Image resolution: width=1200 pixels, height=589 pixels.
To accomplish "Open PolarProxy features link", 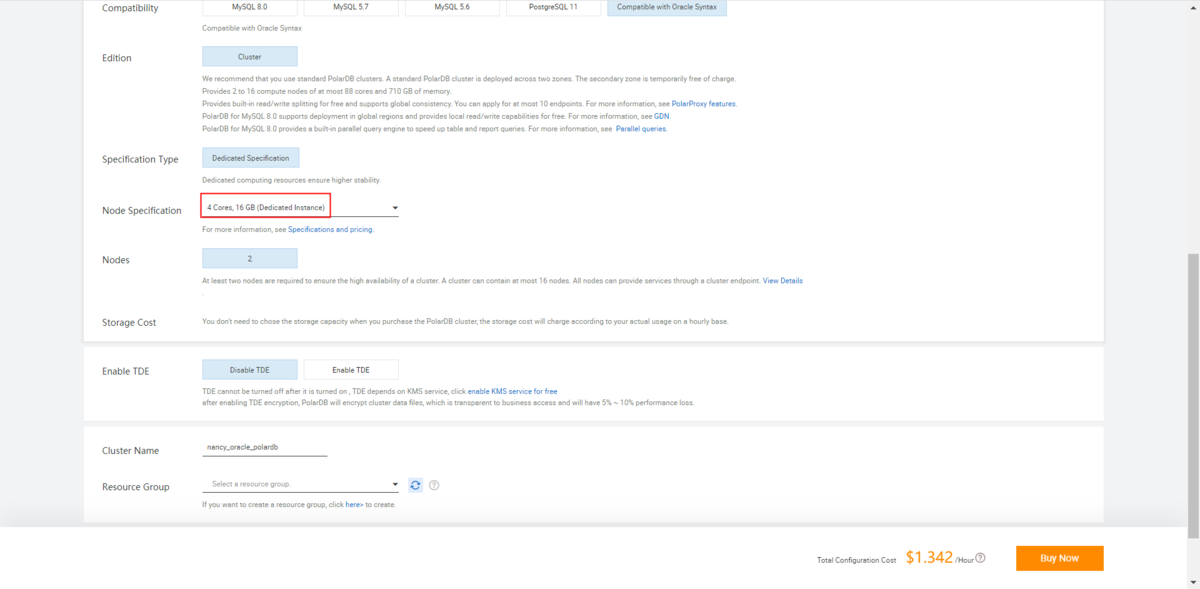I will tap(704, 104).
